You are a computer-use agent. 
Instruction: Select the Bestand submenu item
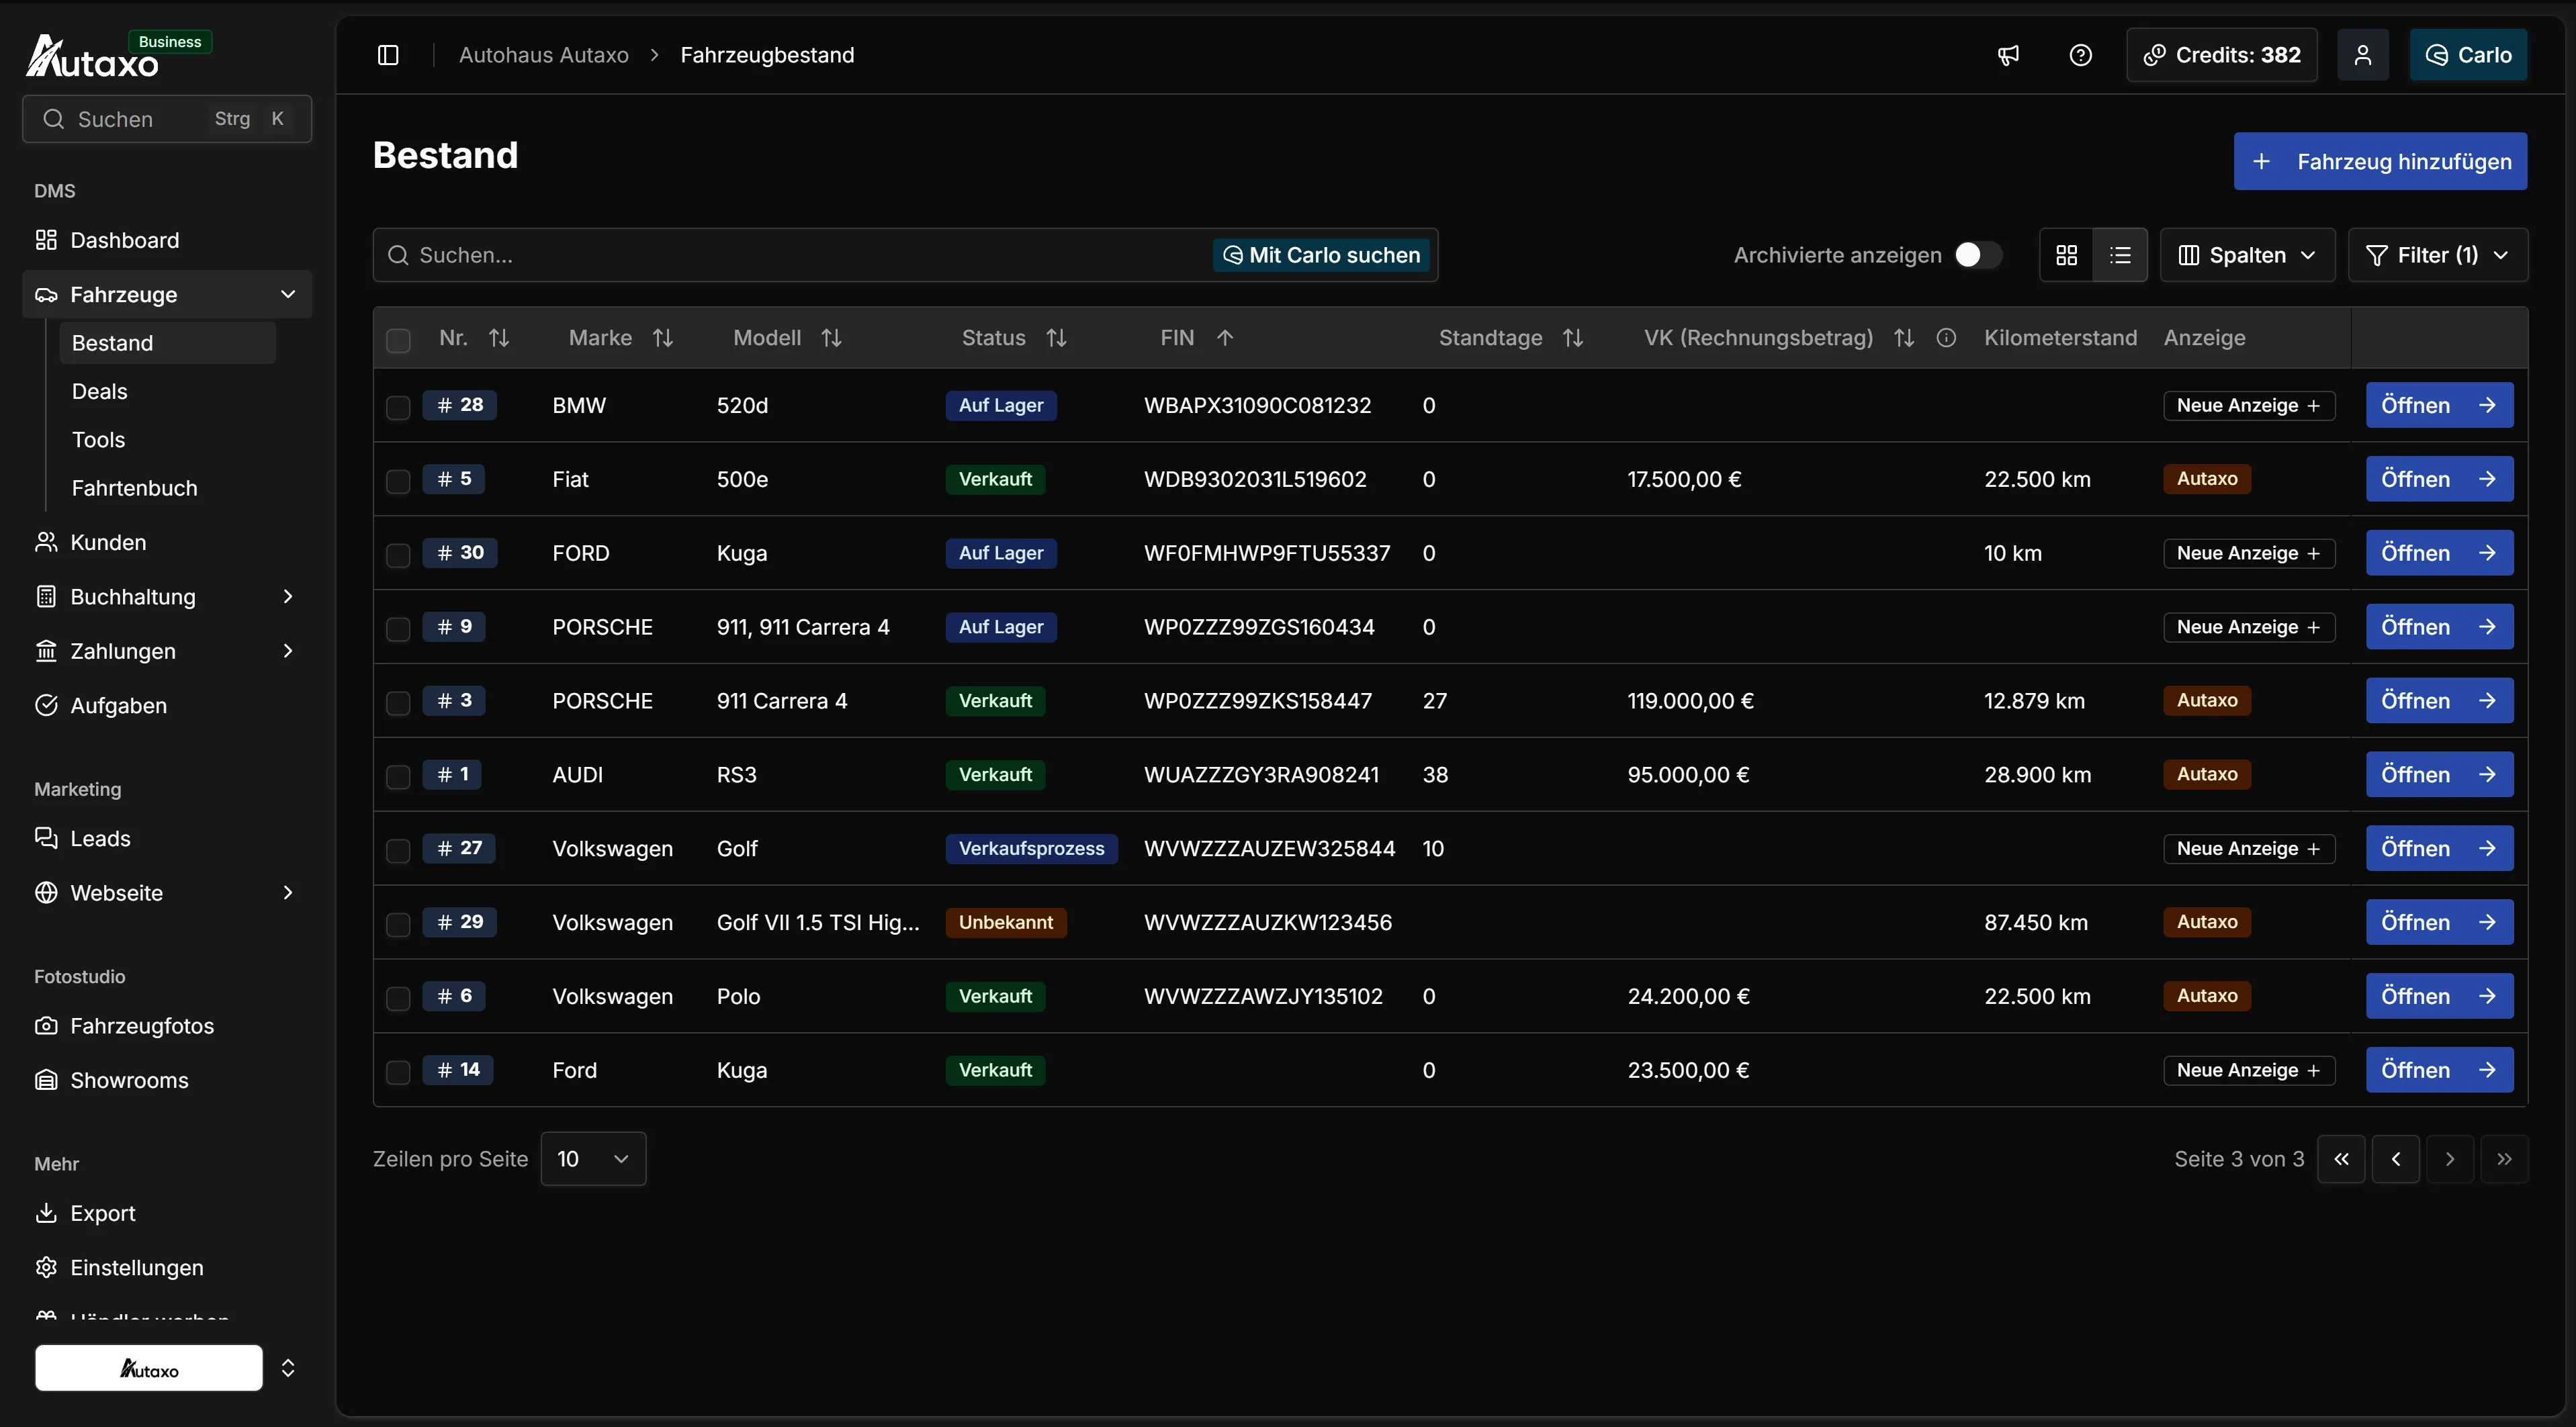(x=167, y=343)
